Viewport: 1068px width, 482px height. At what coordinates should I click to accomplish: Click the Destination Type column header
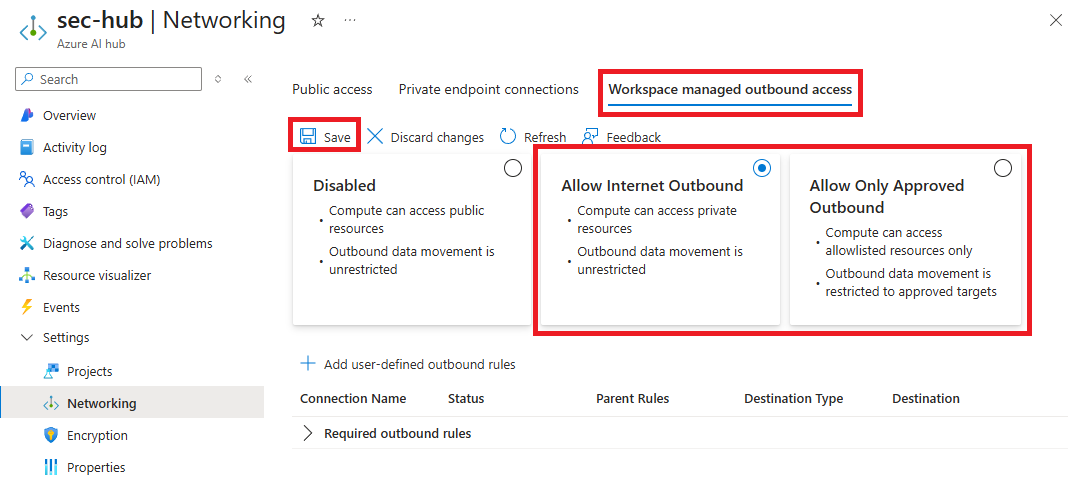[x=794, y=398]
